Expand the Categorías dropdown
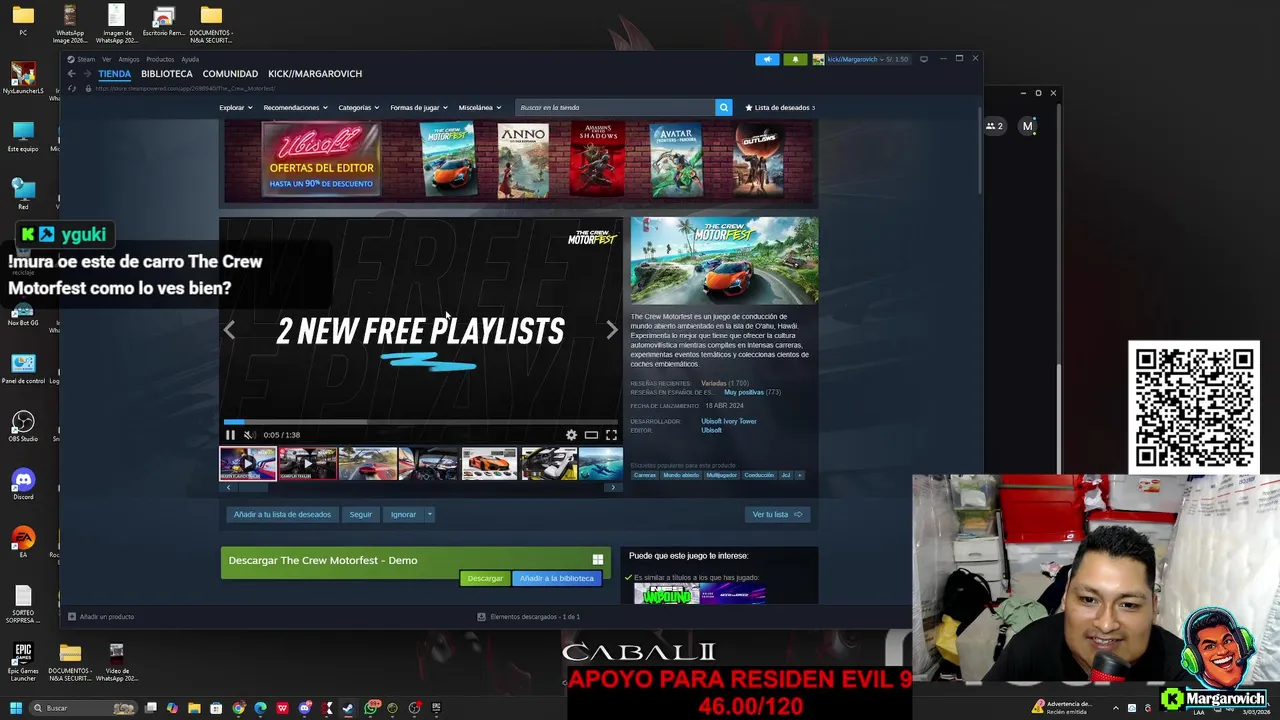 click(358, 107)
